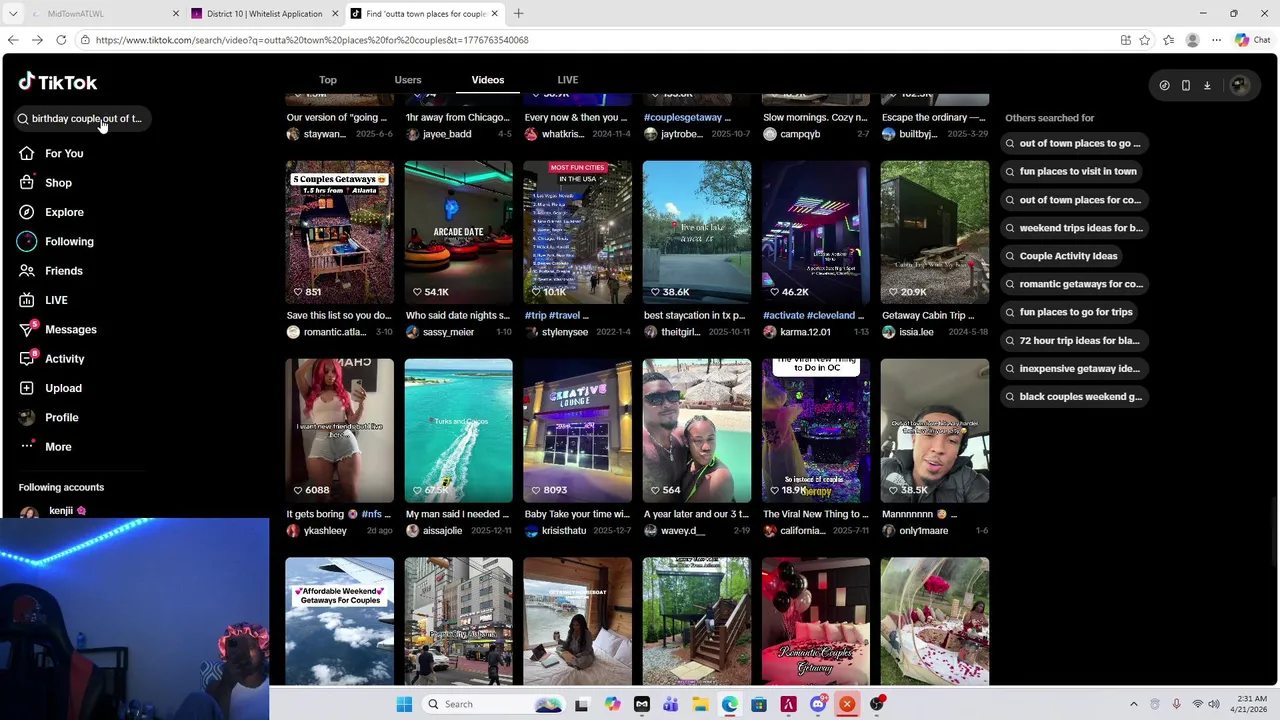Open the '5 Couples Getaways' video thumbnail
Image resolution: width=1280 pixels, height=720 pixels.
pyautogui.click(x=339, y=232)
